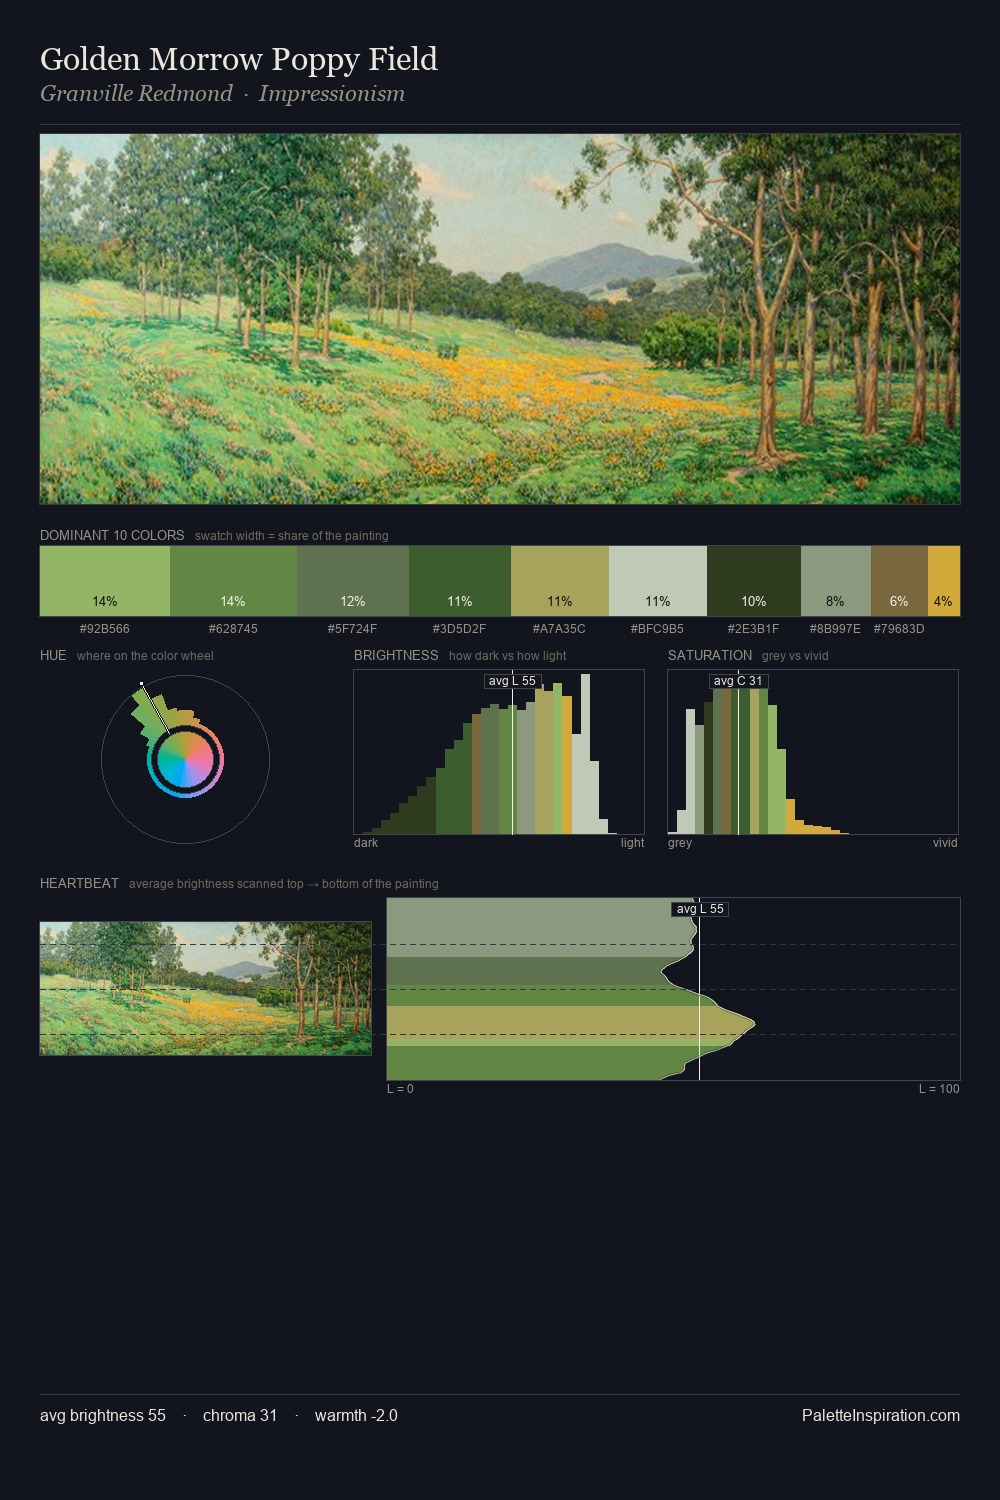Click the 'avg L 55' marker in heartbeat chart
1000x1500 pixels.
[700, 909]
